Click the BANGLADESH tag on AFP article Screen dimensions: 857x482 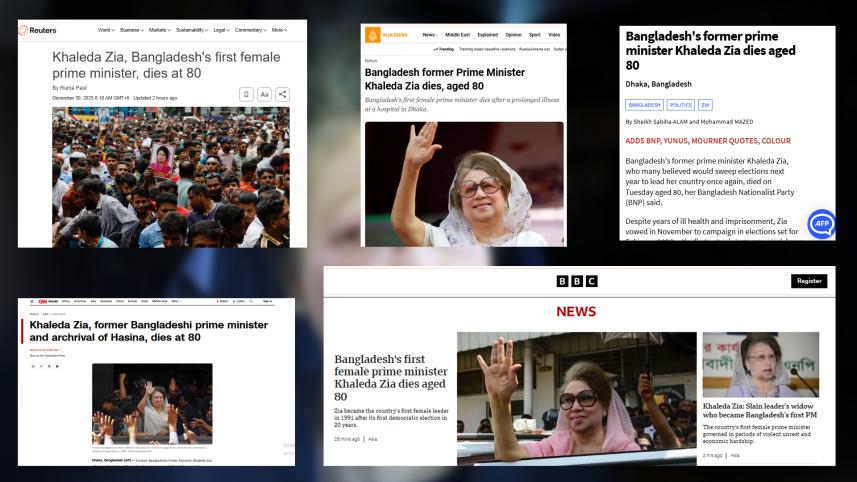643,105
